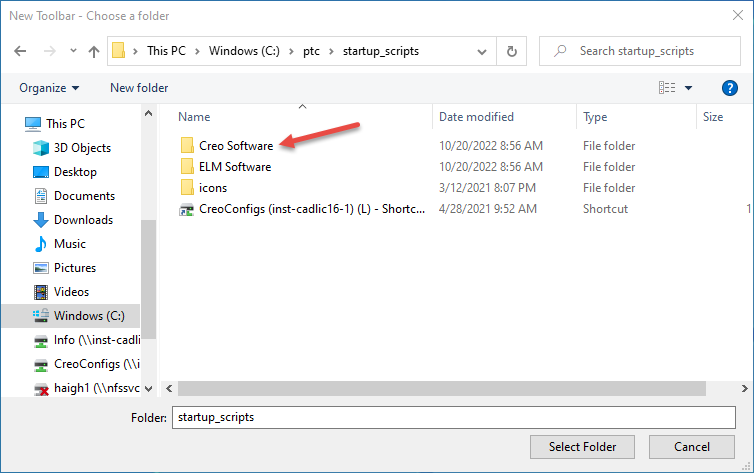
Task: Open the Organize dropdown menu
Action: tap(48, 88)
